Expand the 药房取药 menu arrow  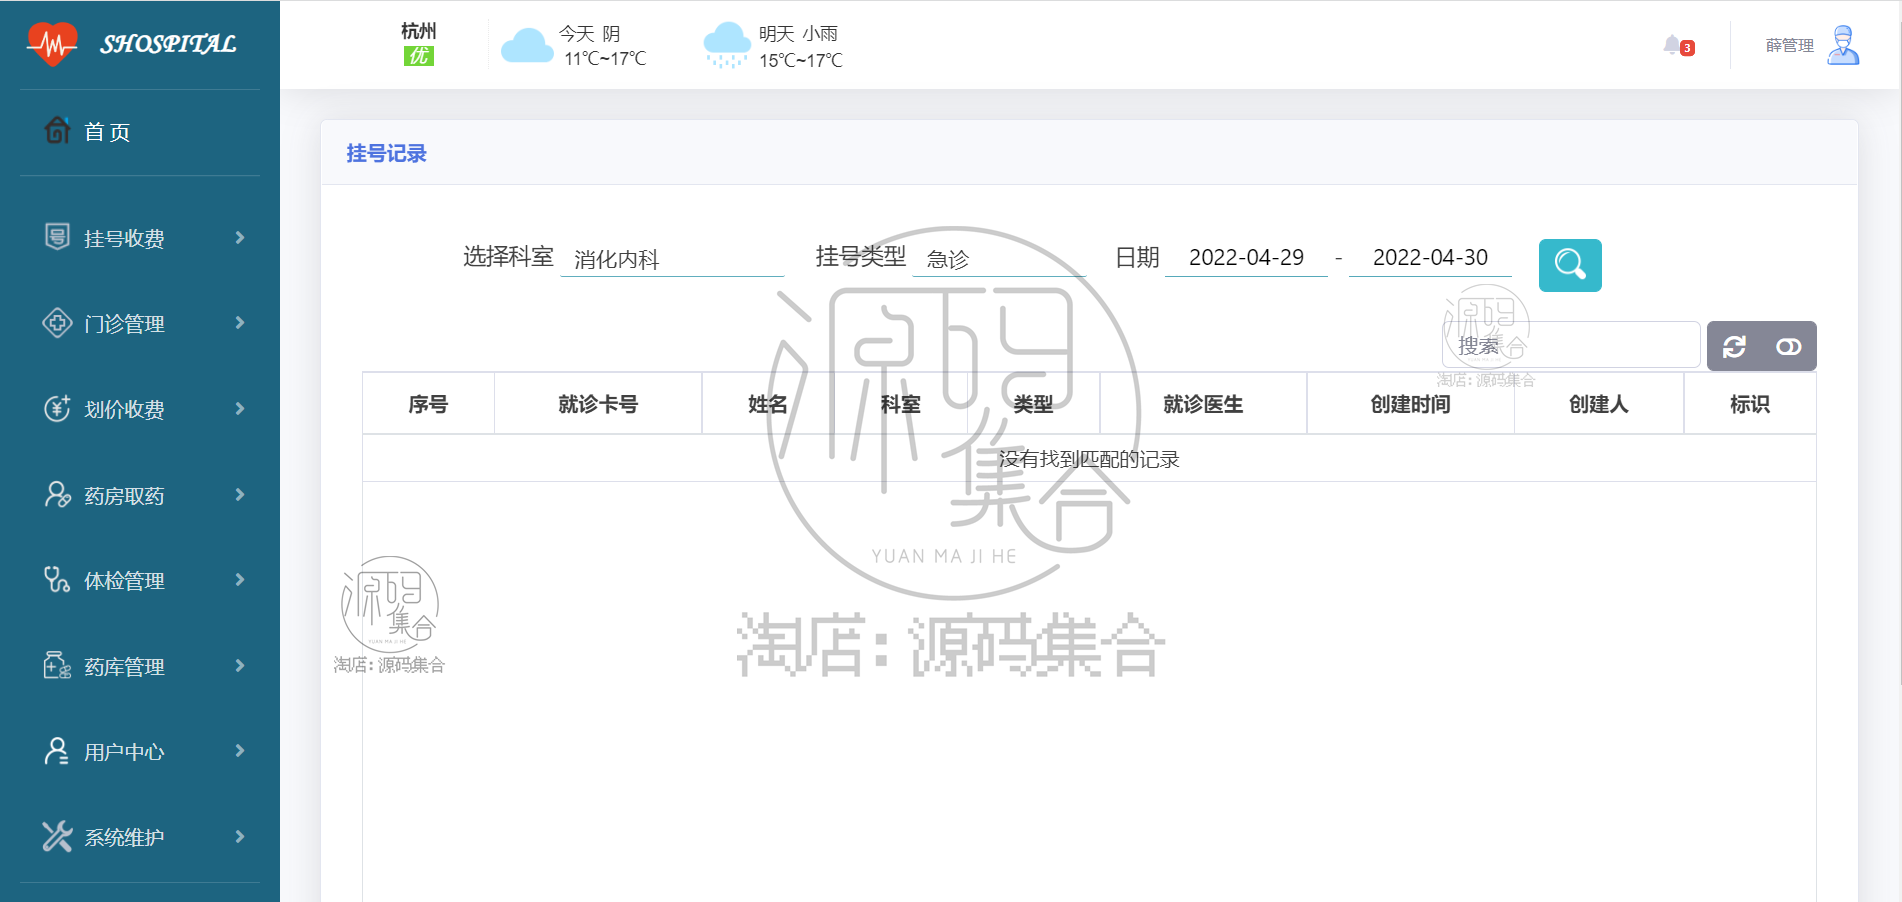[x=240, y=494]
